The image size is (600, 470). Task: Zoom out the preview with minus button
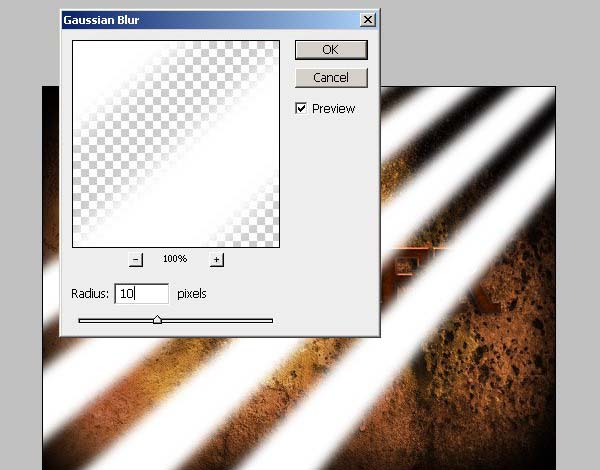135,259
